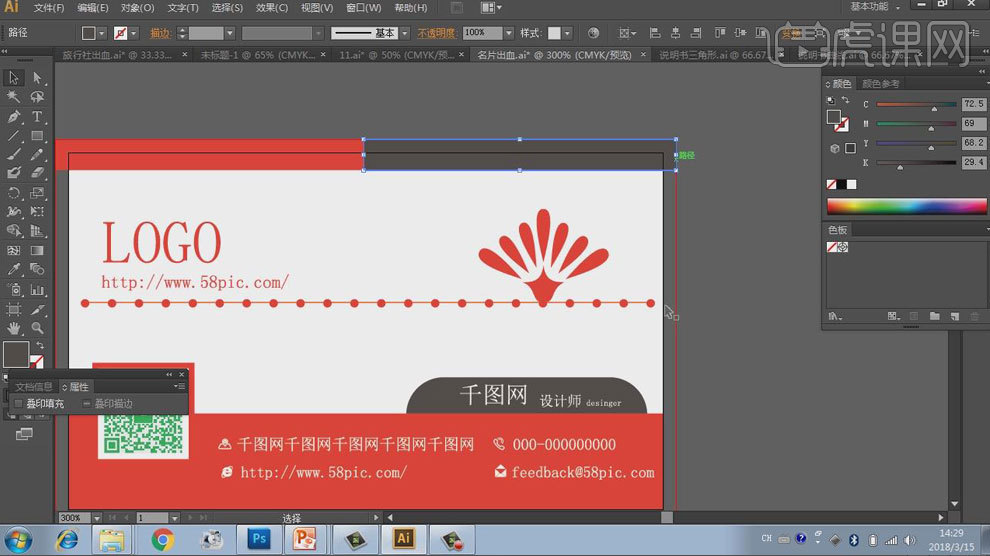This screenshot has width=990, height=556.
Task: Select the Hand tool
Action: click(13, 328)
